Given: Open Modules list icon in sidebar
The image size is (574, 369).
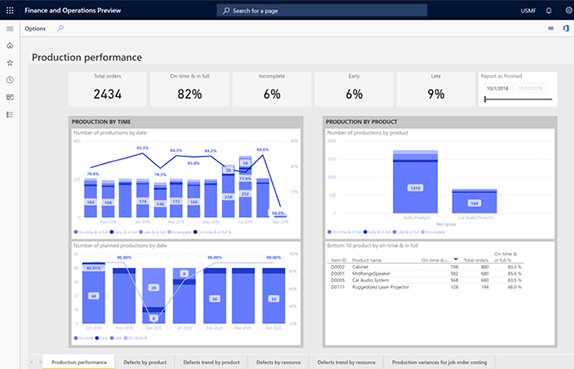Looking at the screenshot, I should (10, 115).
